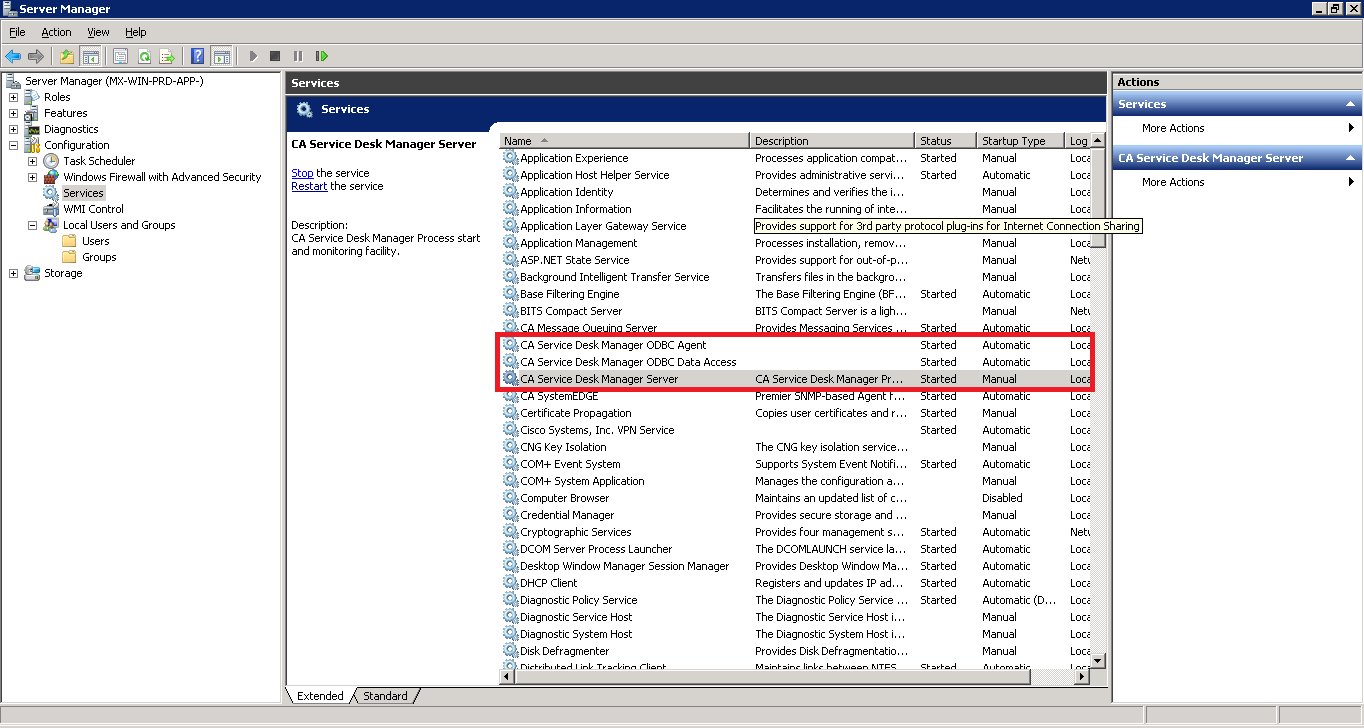Viewport: 1364px width, 728px height.
Task: Collapse the Services section in Actions pane
Action: 1350,104
